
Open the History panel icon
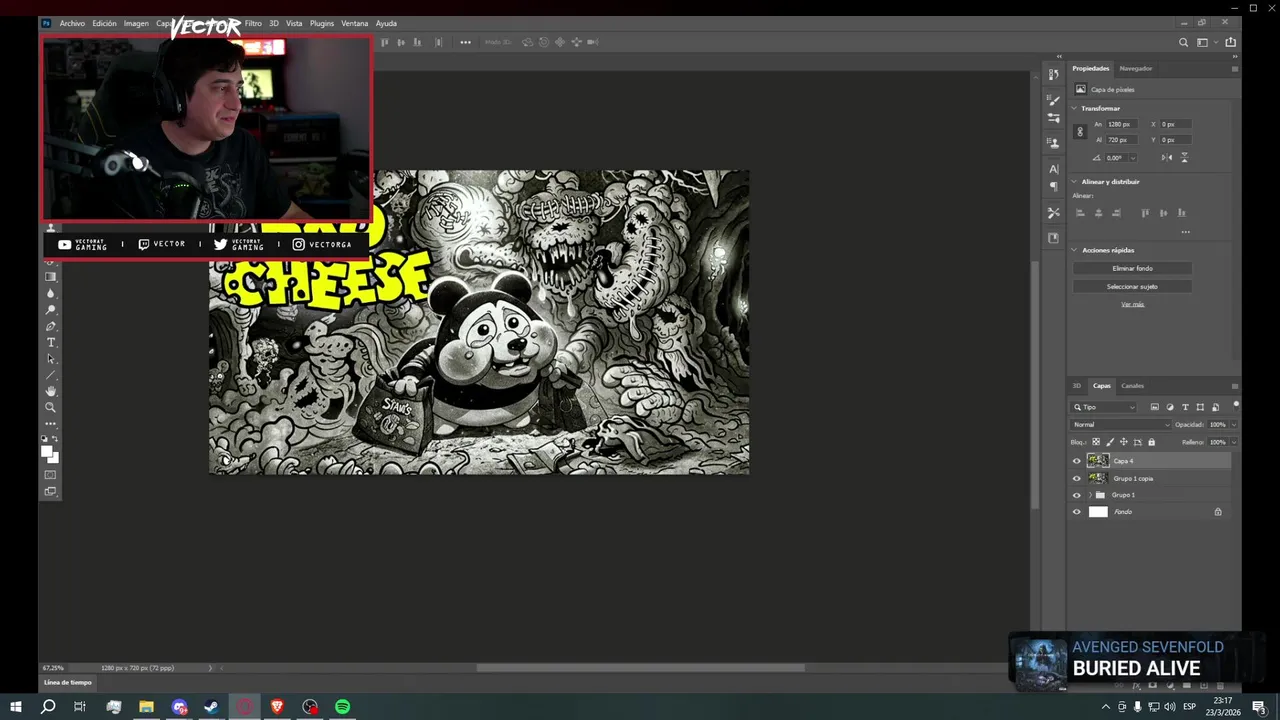(1053, 74)
